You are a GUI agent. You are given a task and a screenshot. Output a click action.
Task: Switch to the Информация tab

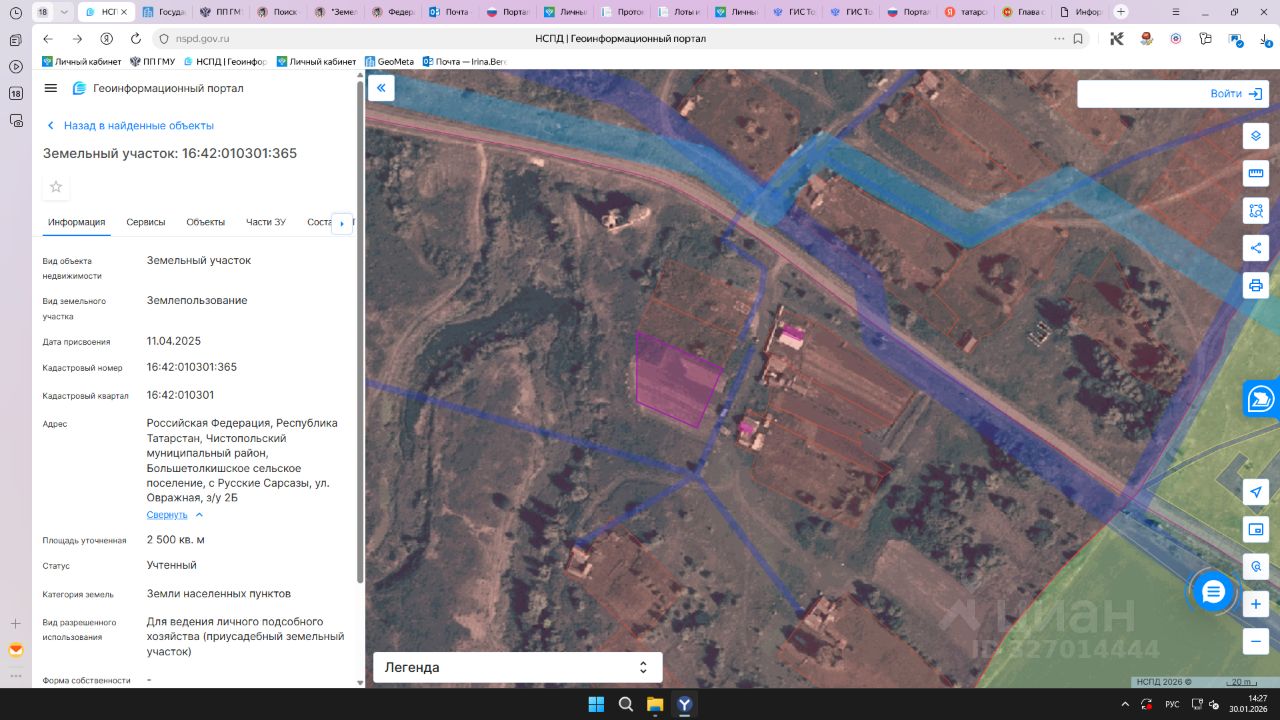[76, 222]
